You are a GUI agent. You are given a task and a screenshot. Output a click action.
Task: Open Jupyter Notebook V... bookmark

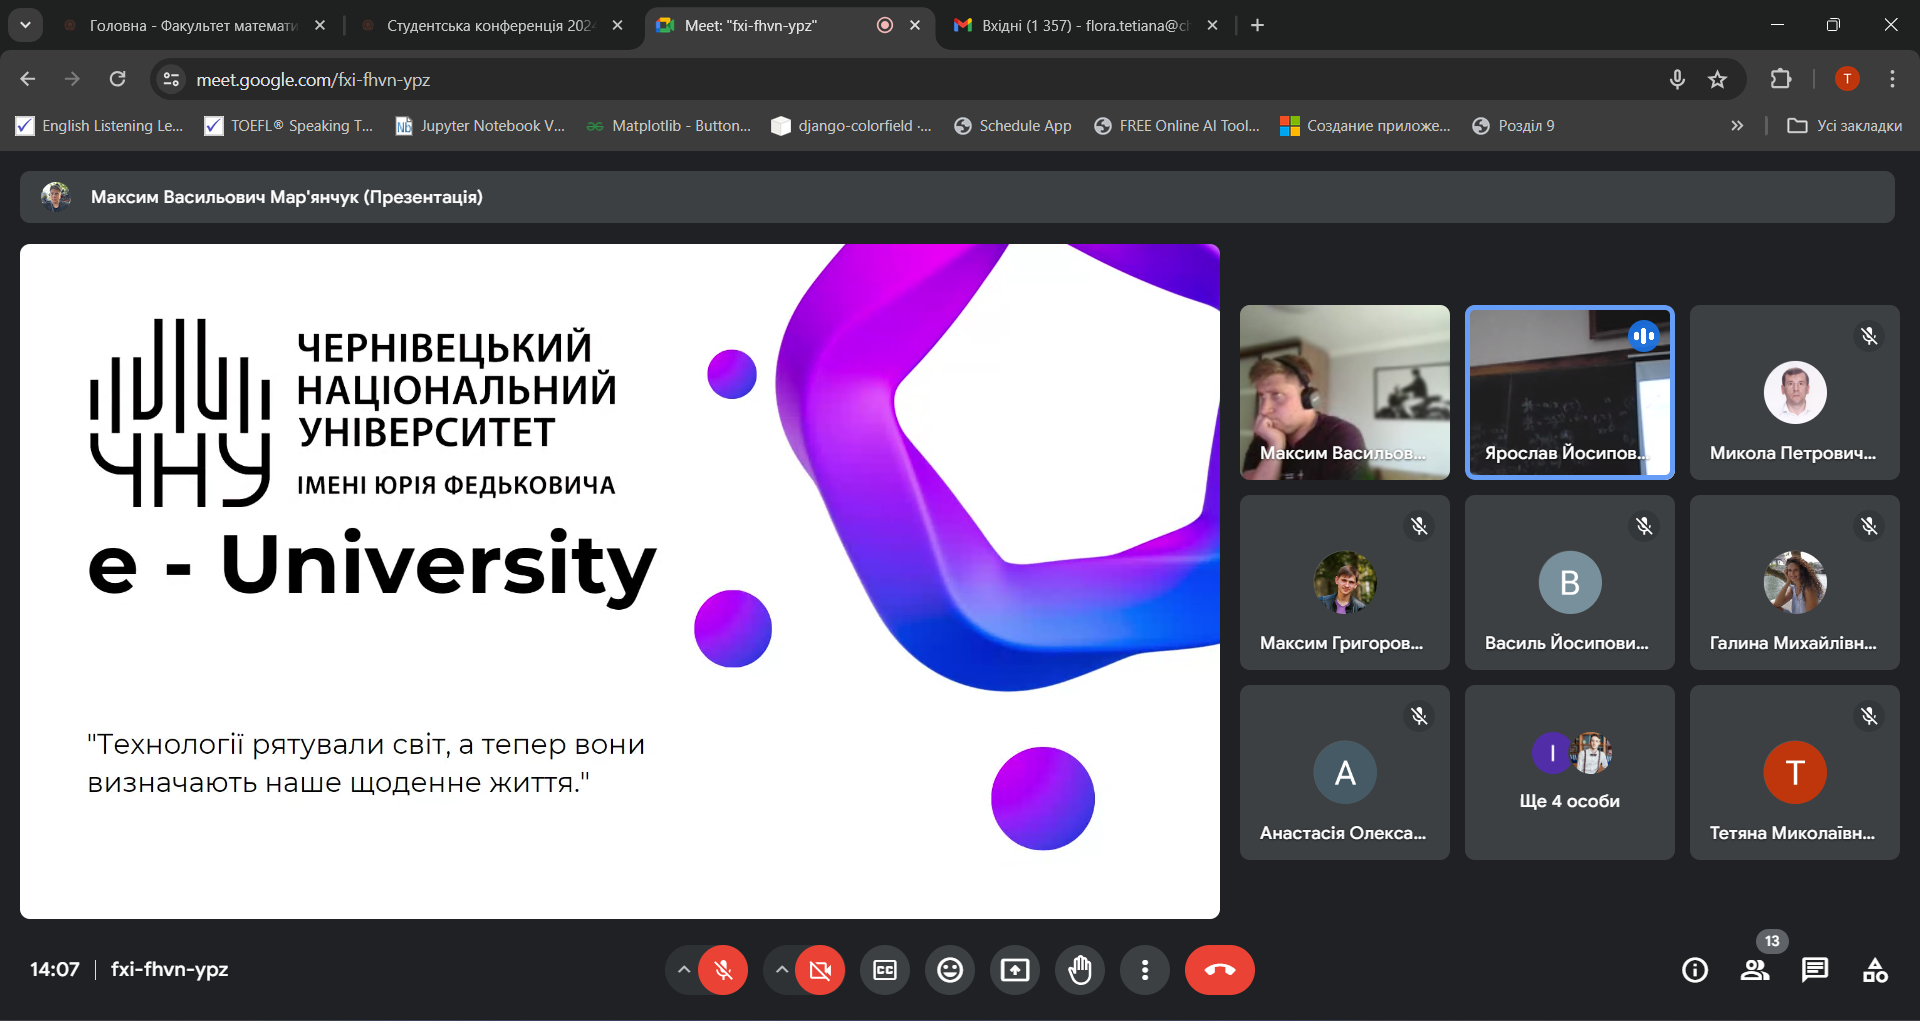pyautogui.click(x=480, y=126)
